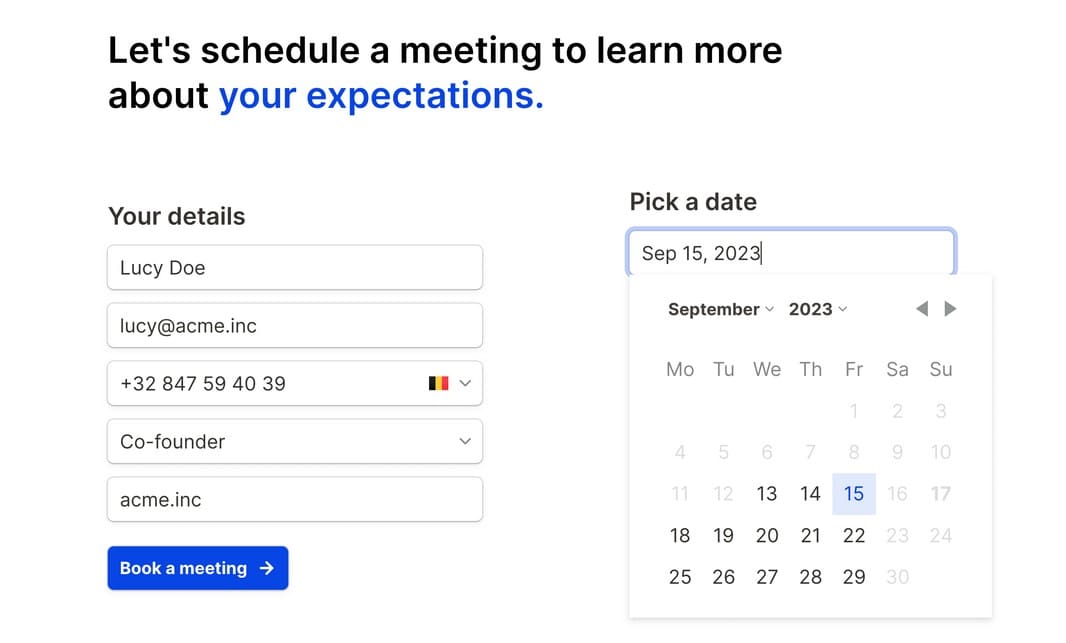Screen dimensions: 1066x643
Task: Click the next month arrow icon
Action: (951, 309)
